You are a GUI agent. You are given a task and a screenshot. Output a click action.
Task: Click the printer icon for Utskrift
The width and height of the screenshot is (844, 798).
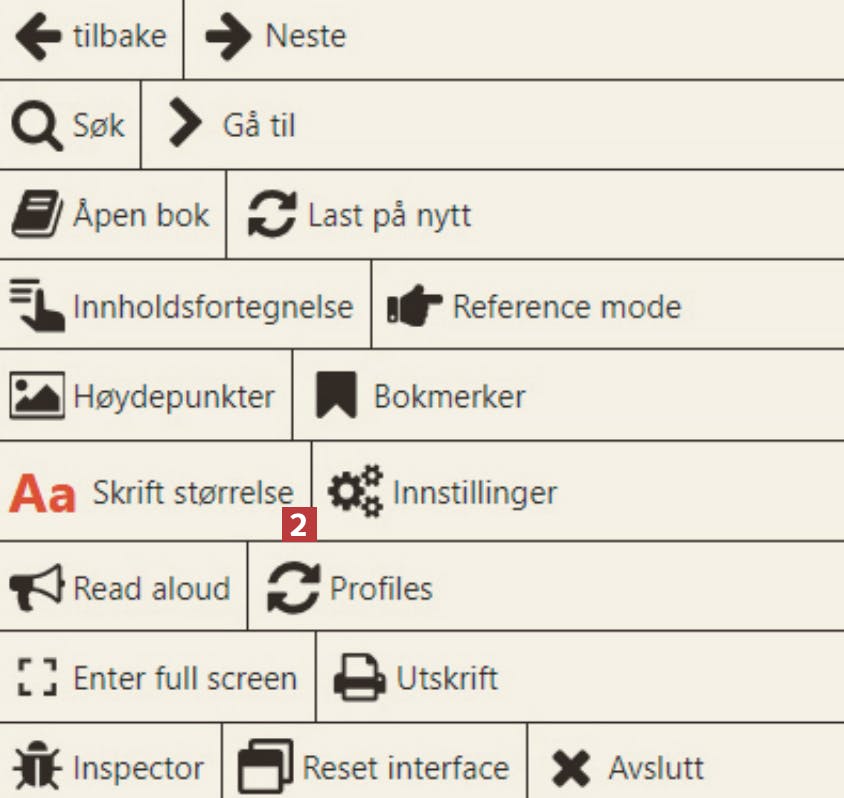(359, 679)
